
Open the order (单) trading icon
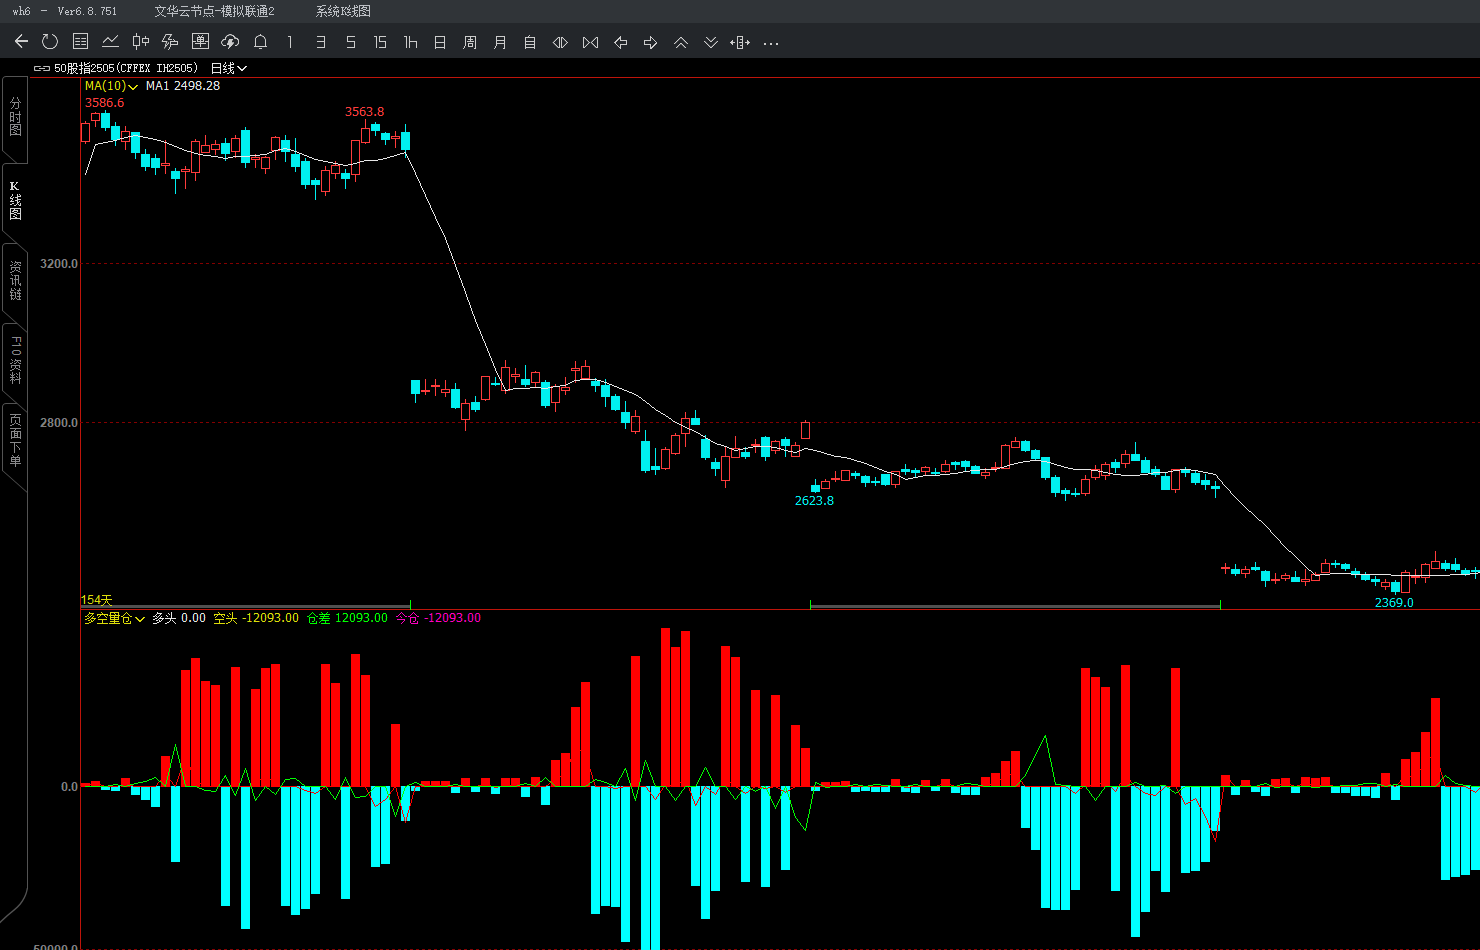click(x=200, y=42)
